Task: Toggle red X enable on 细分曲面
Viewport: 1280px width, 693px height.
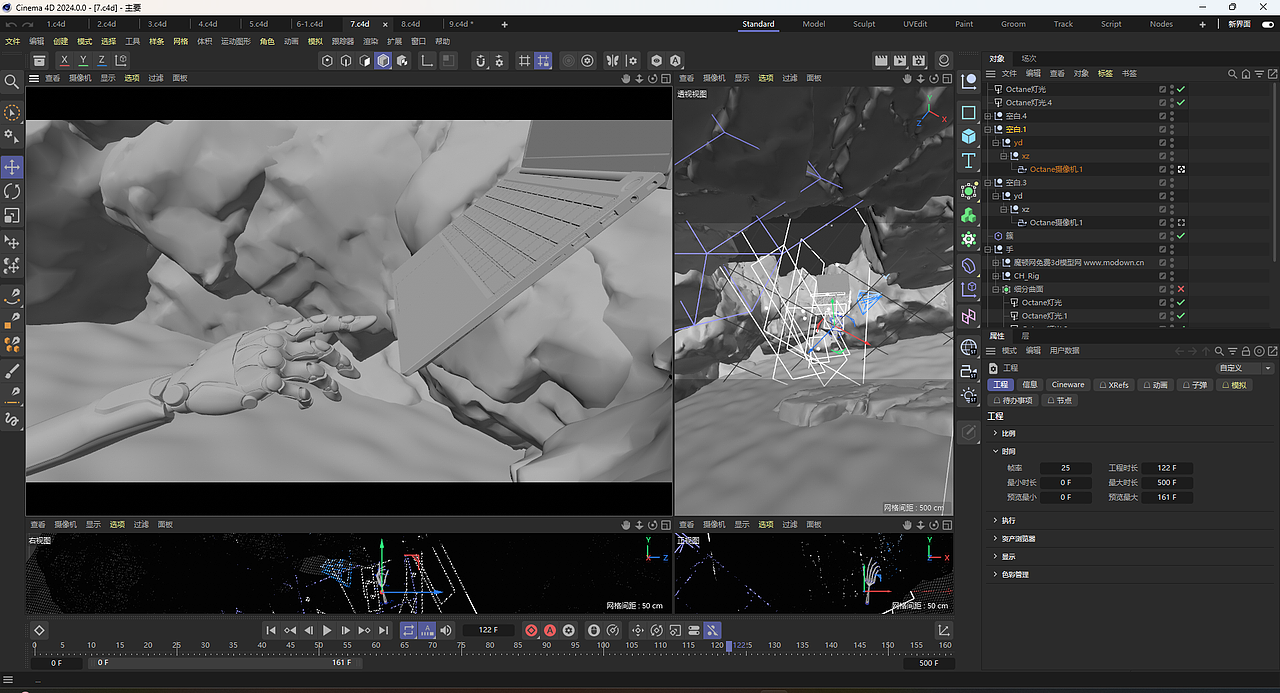Action: pos(1181,289)
